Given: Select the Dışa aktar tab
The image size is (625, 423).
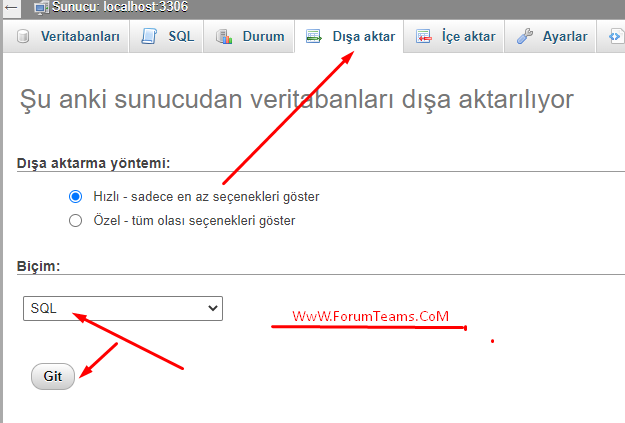Looking at the screenshot, I should point(349,36).
